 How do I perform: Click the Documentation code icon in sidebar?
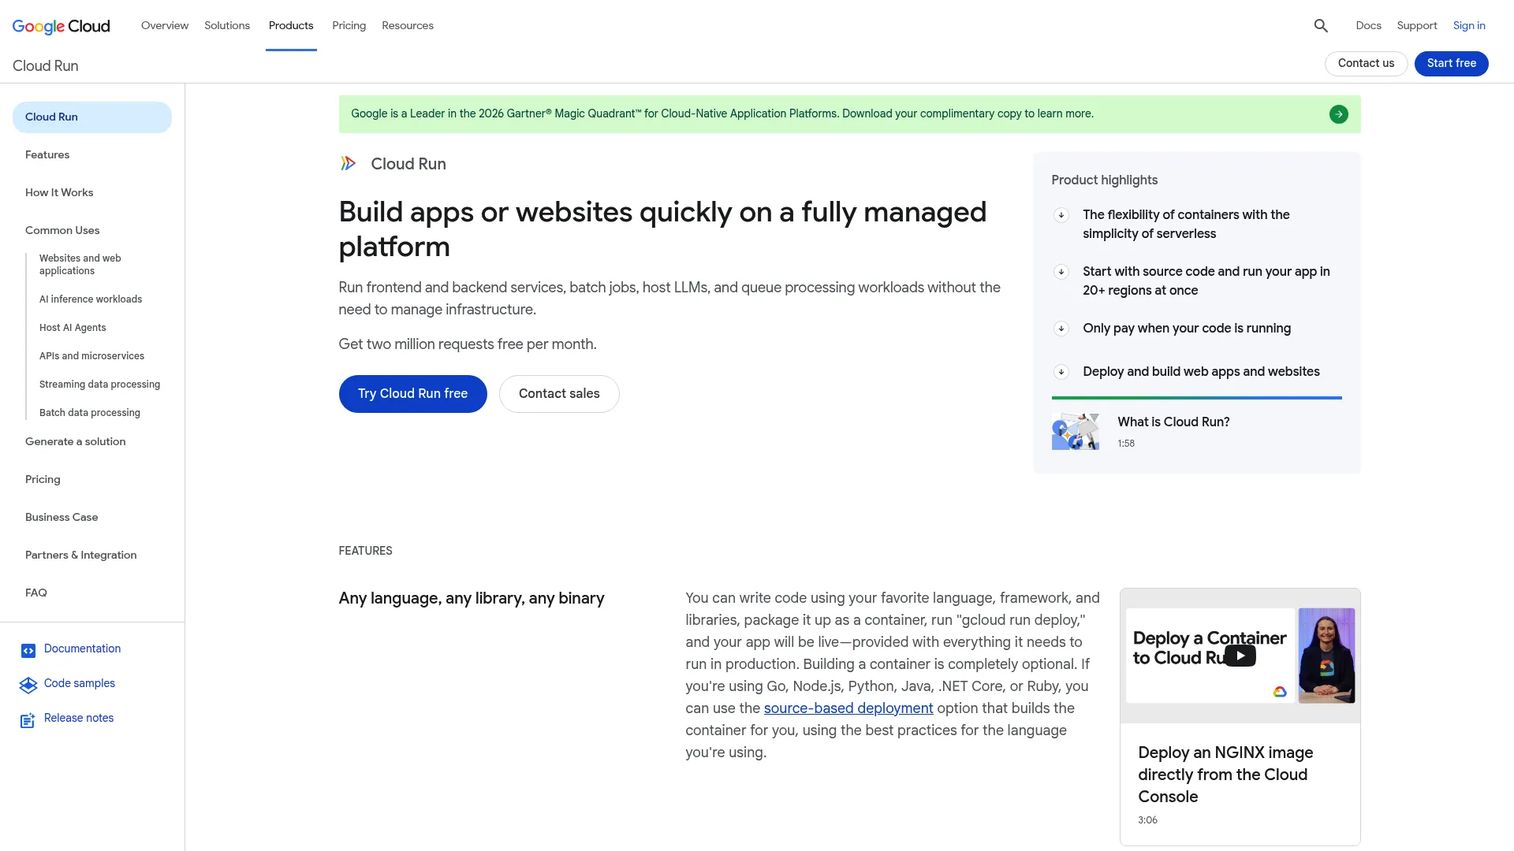pyautogui.click(x=28, y=650)
